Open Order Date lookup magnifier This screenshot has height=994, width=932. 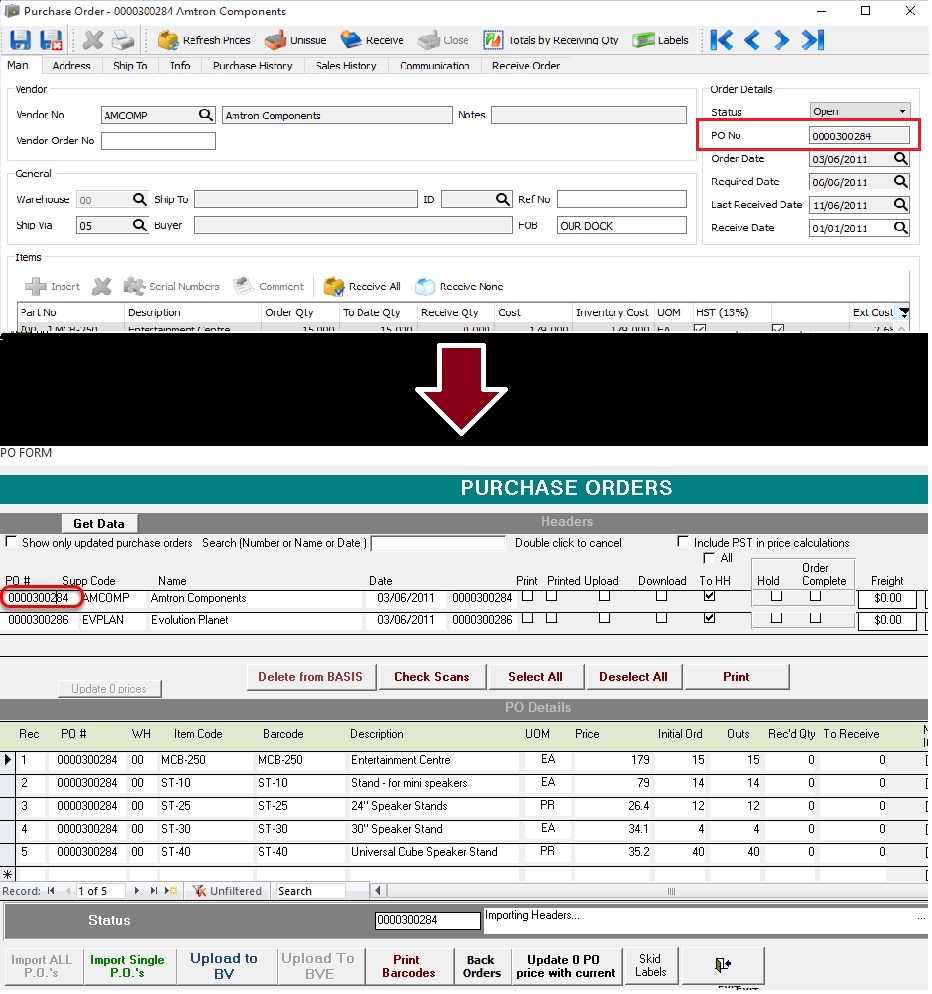click(900, 158)
